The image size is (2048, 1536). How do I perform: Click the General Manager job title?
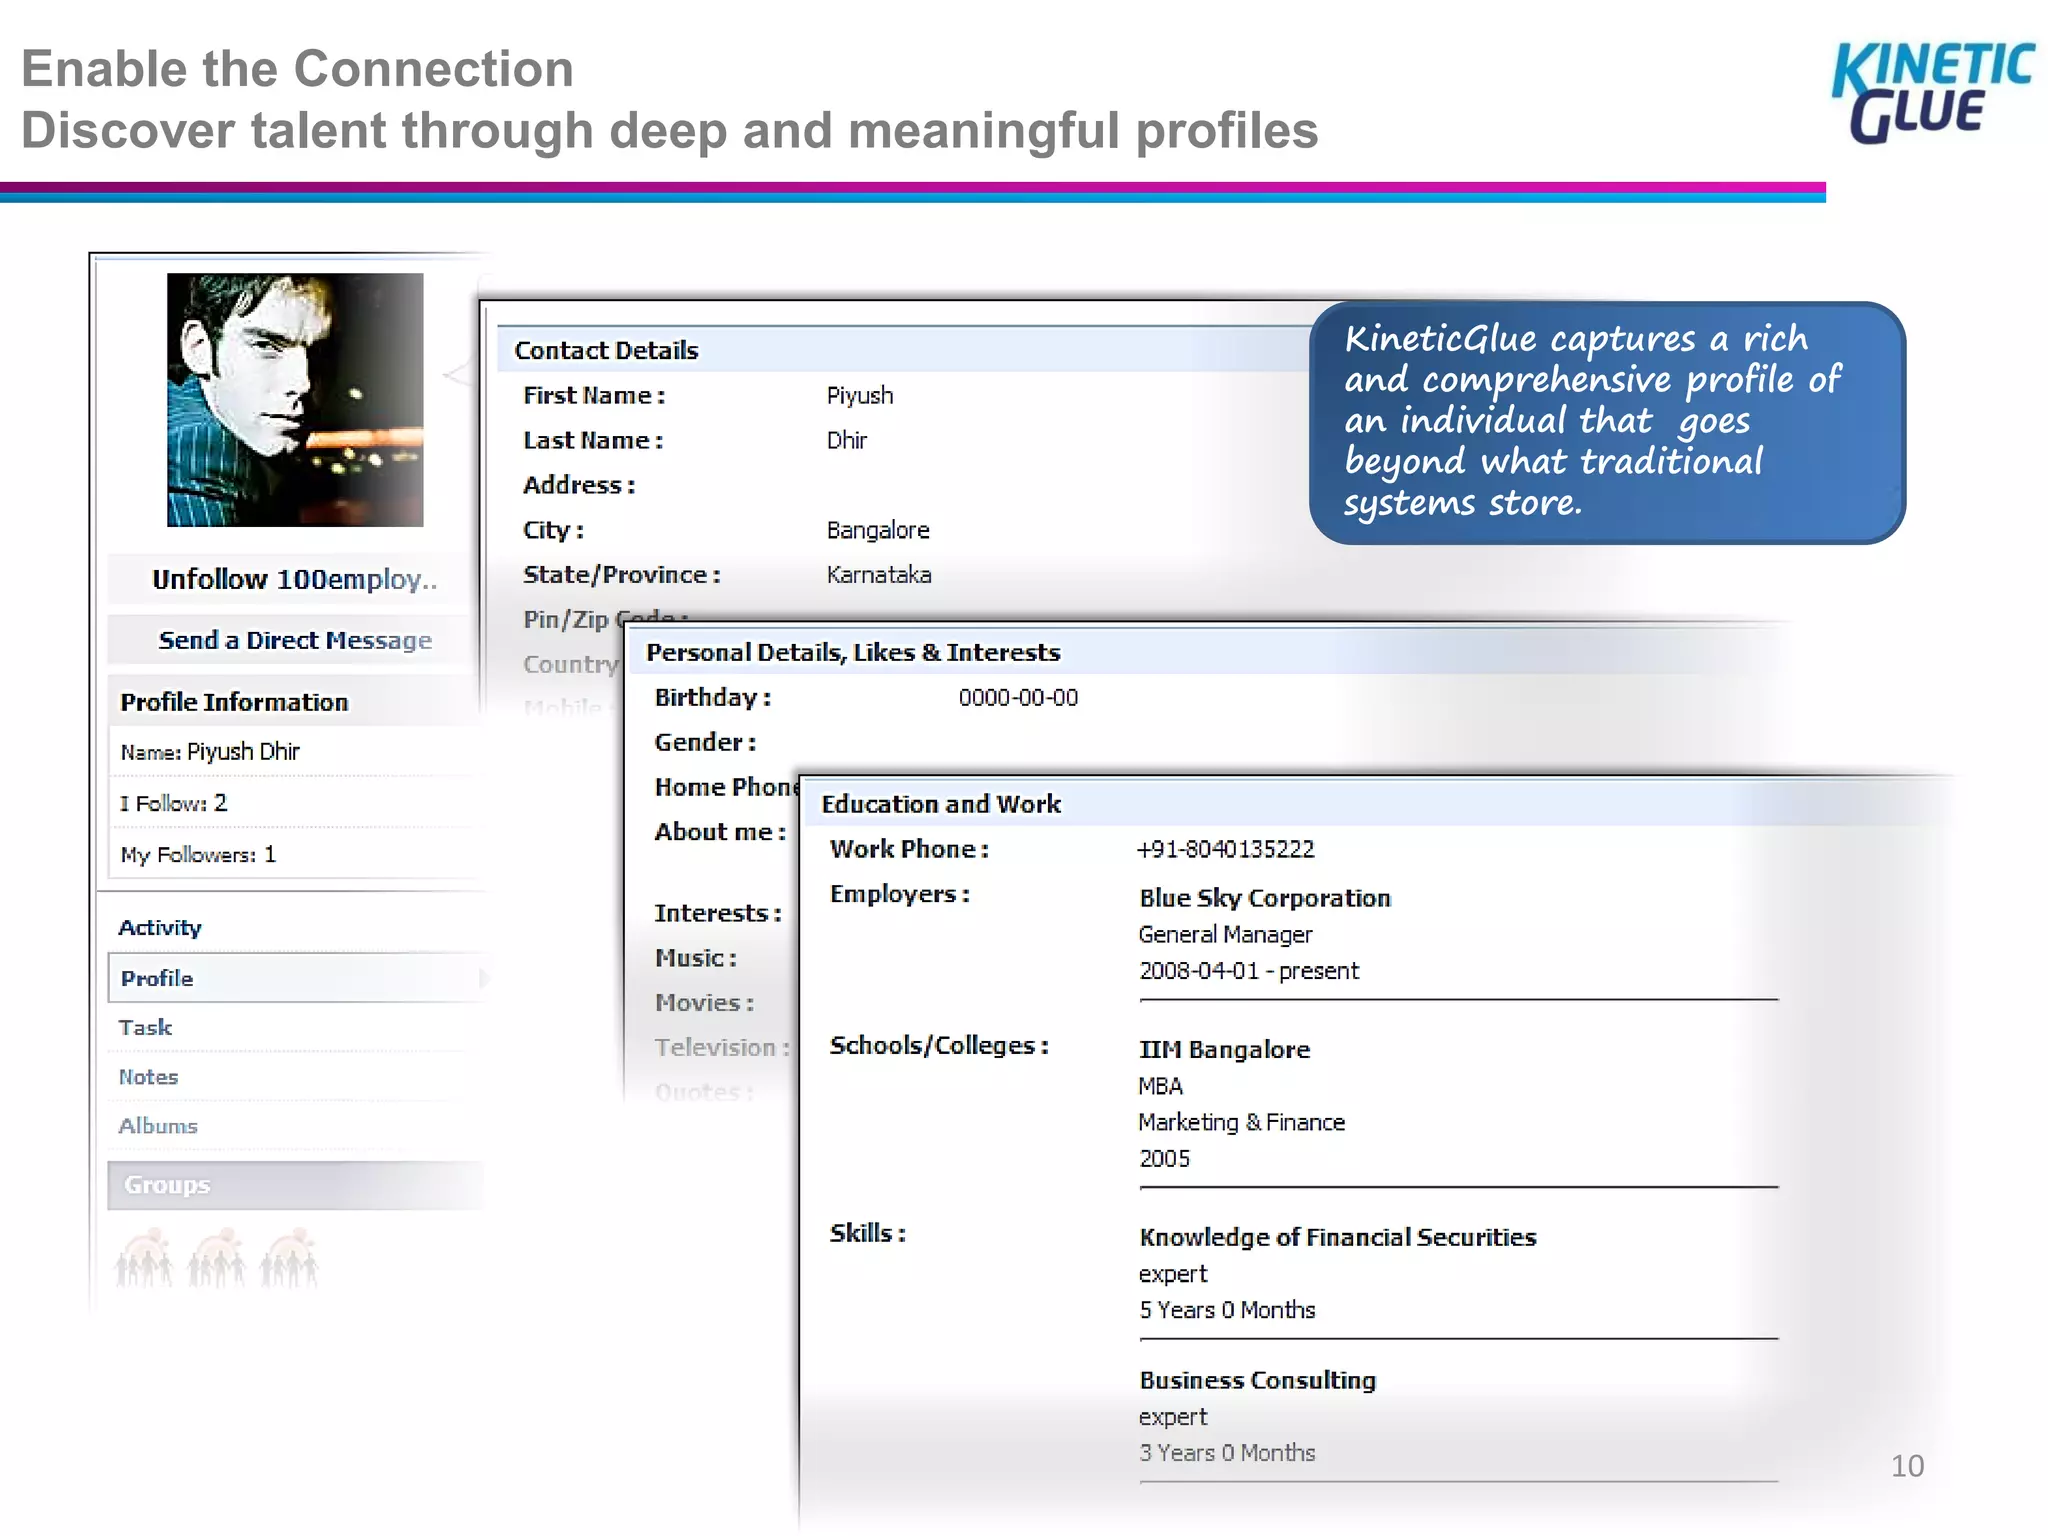coord(1225,934)
